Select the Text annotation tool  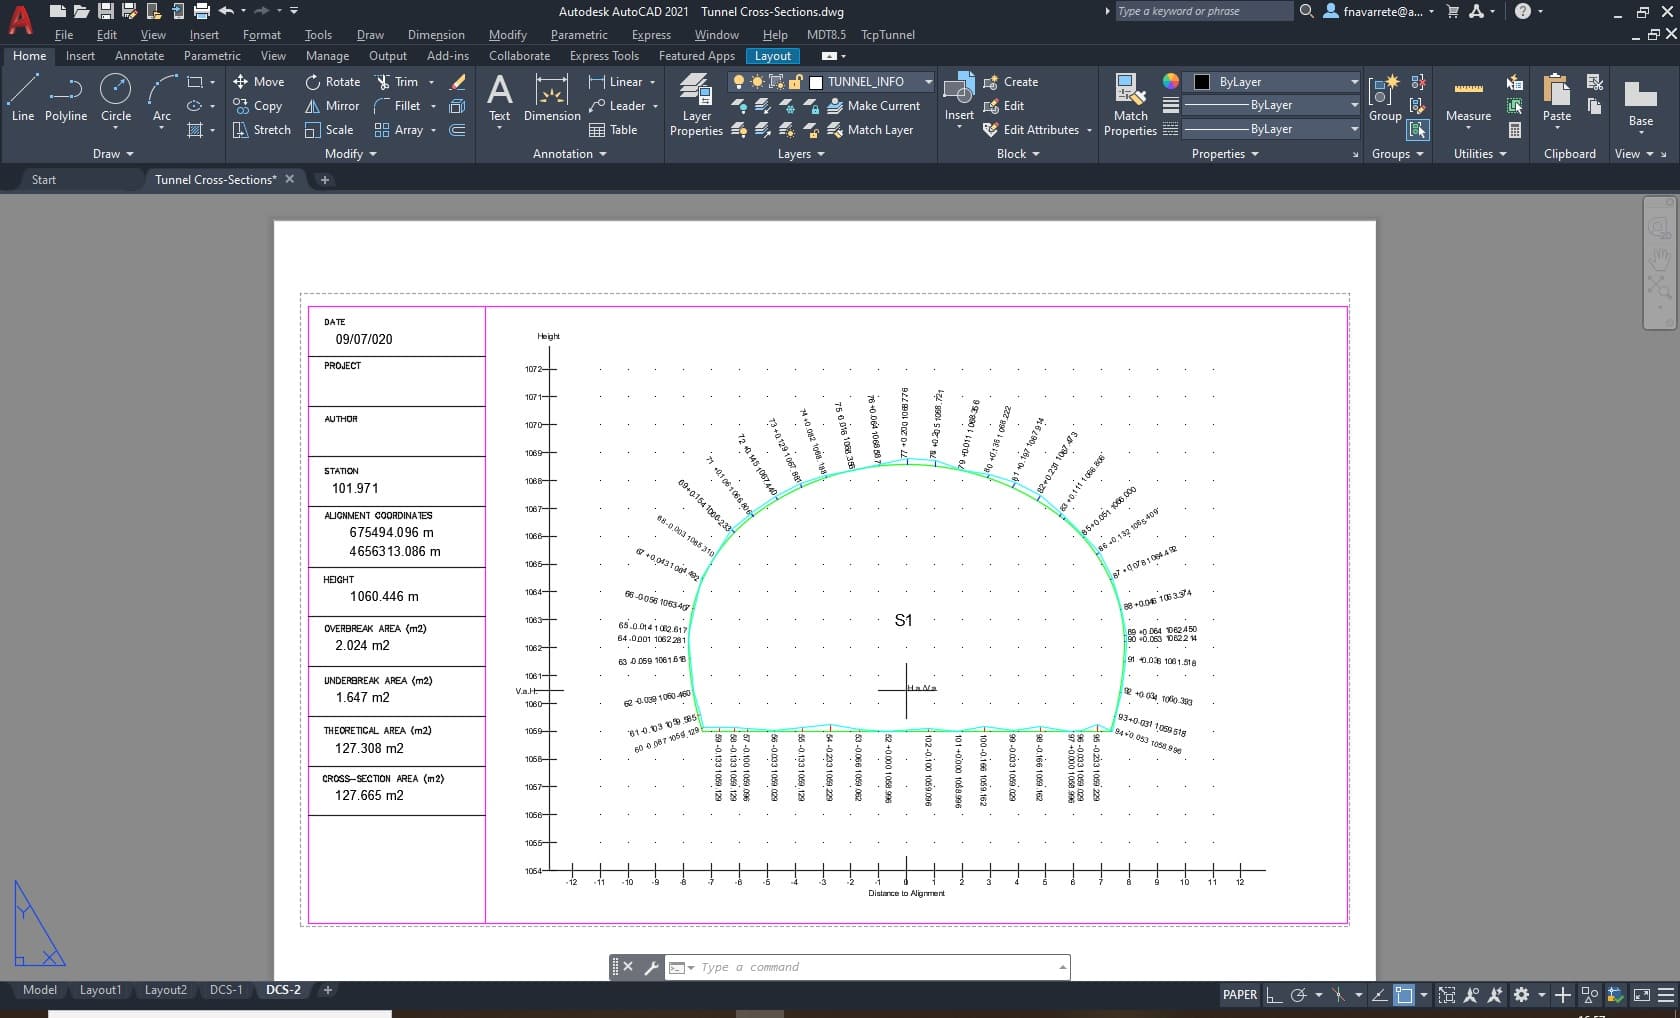coord(499,98)
